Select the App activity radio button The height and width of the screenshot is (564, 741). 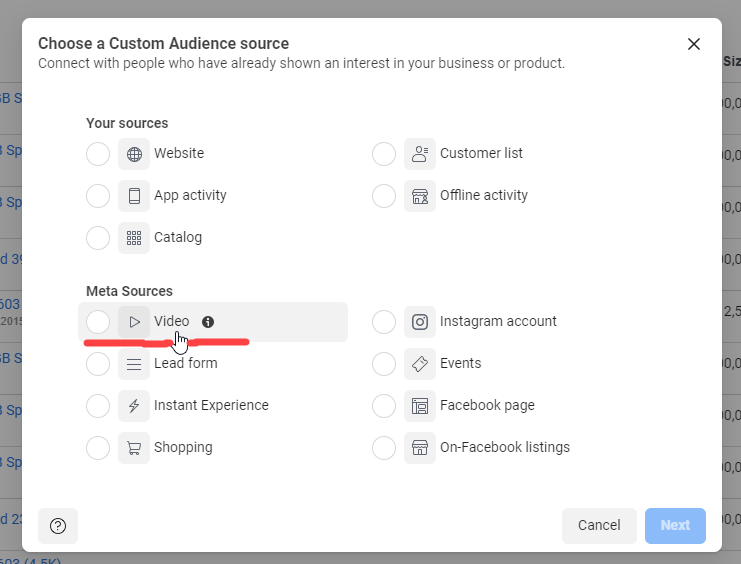(98, 196)
